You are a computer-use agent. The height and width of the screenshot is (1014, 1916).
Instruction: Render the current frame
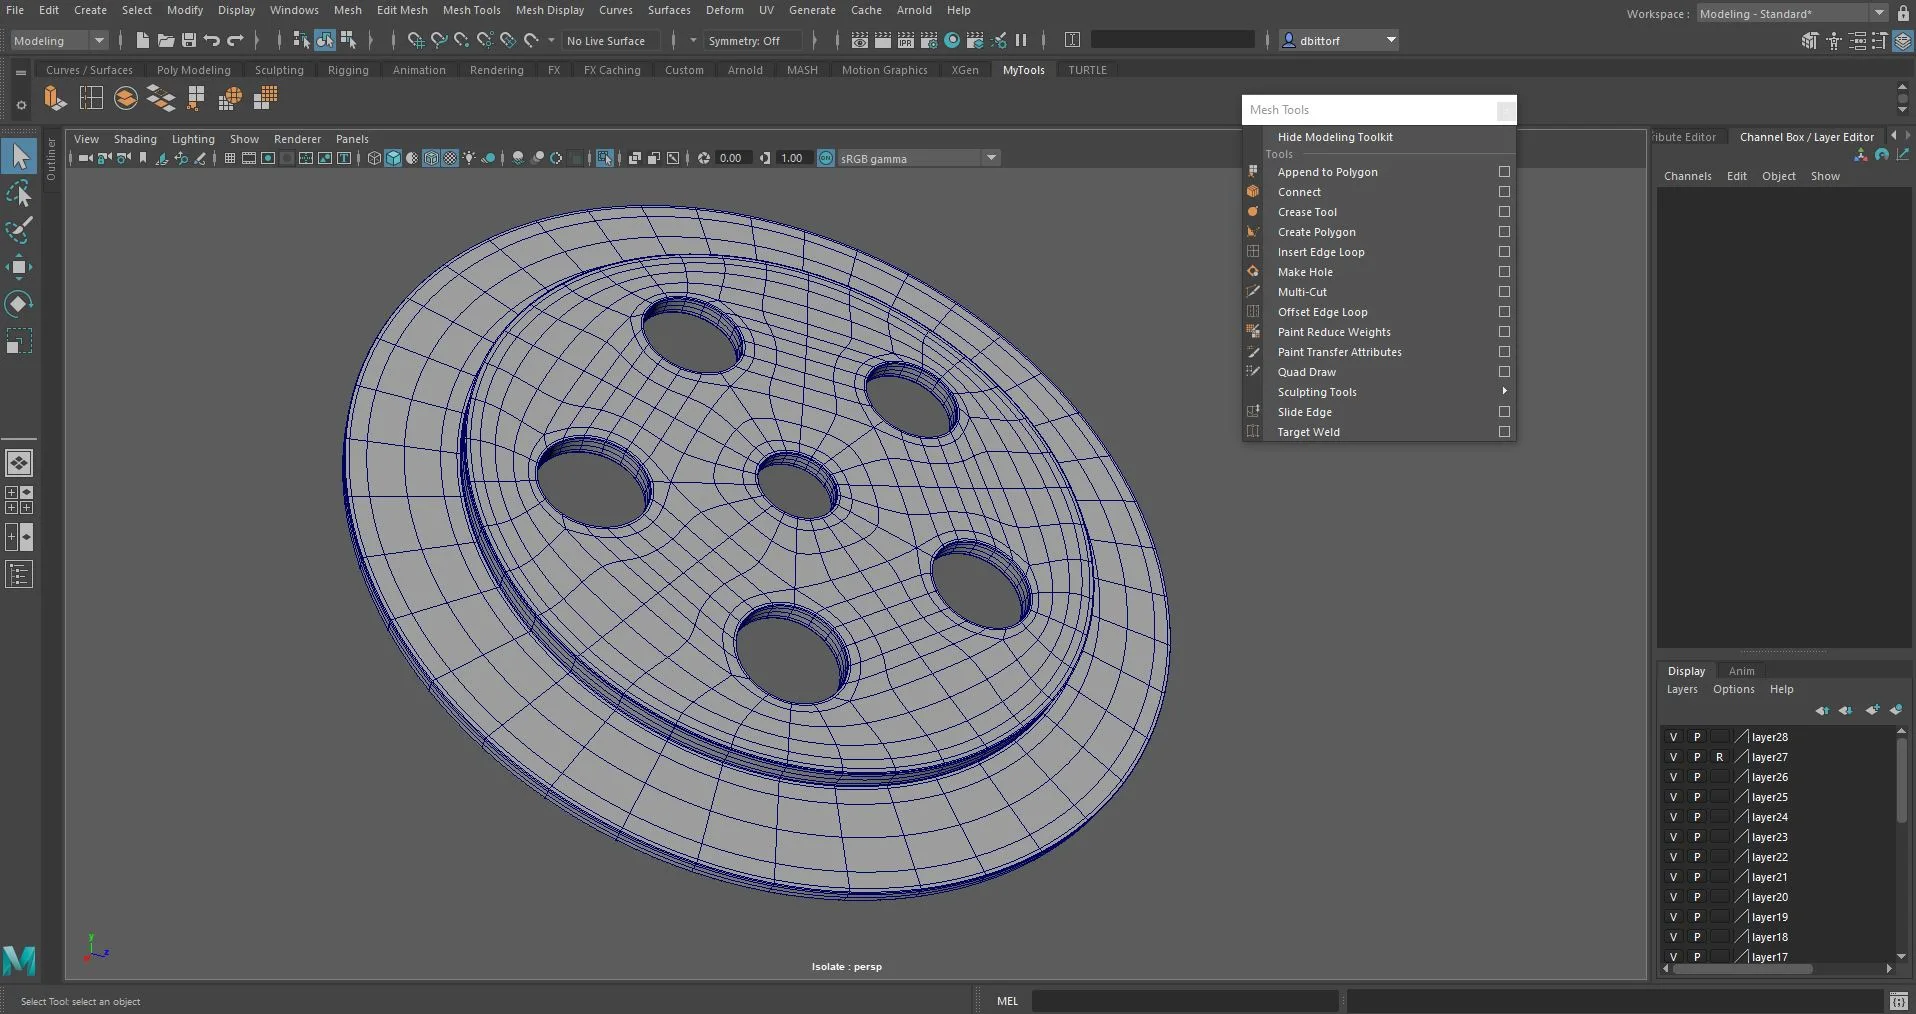pos(883,40)
